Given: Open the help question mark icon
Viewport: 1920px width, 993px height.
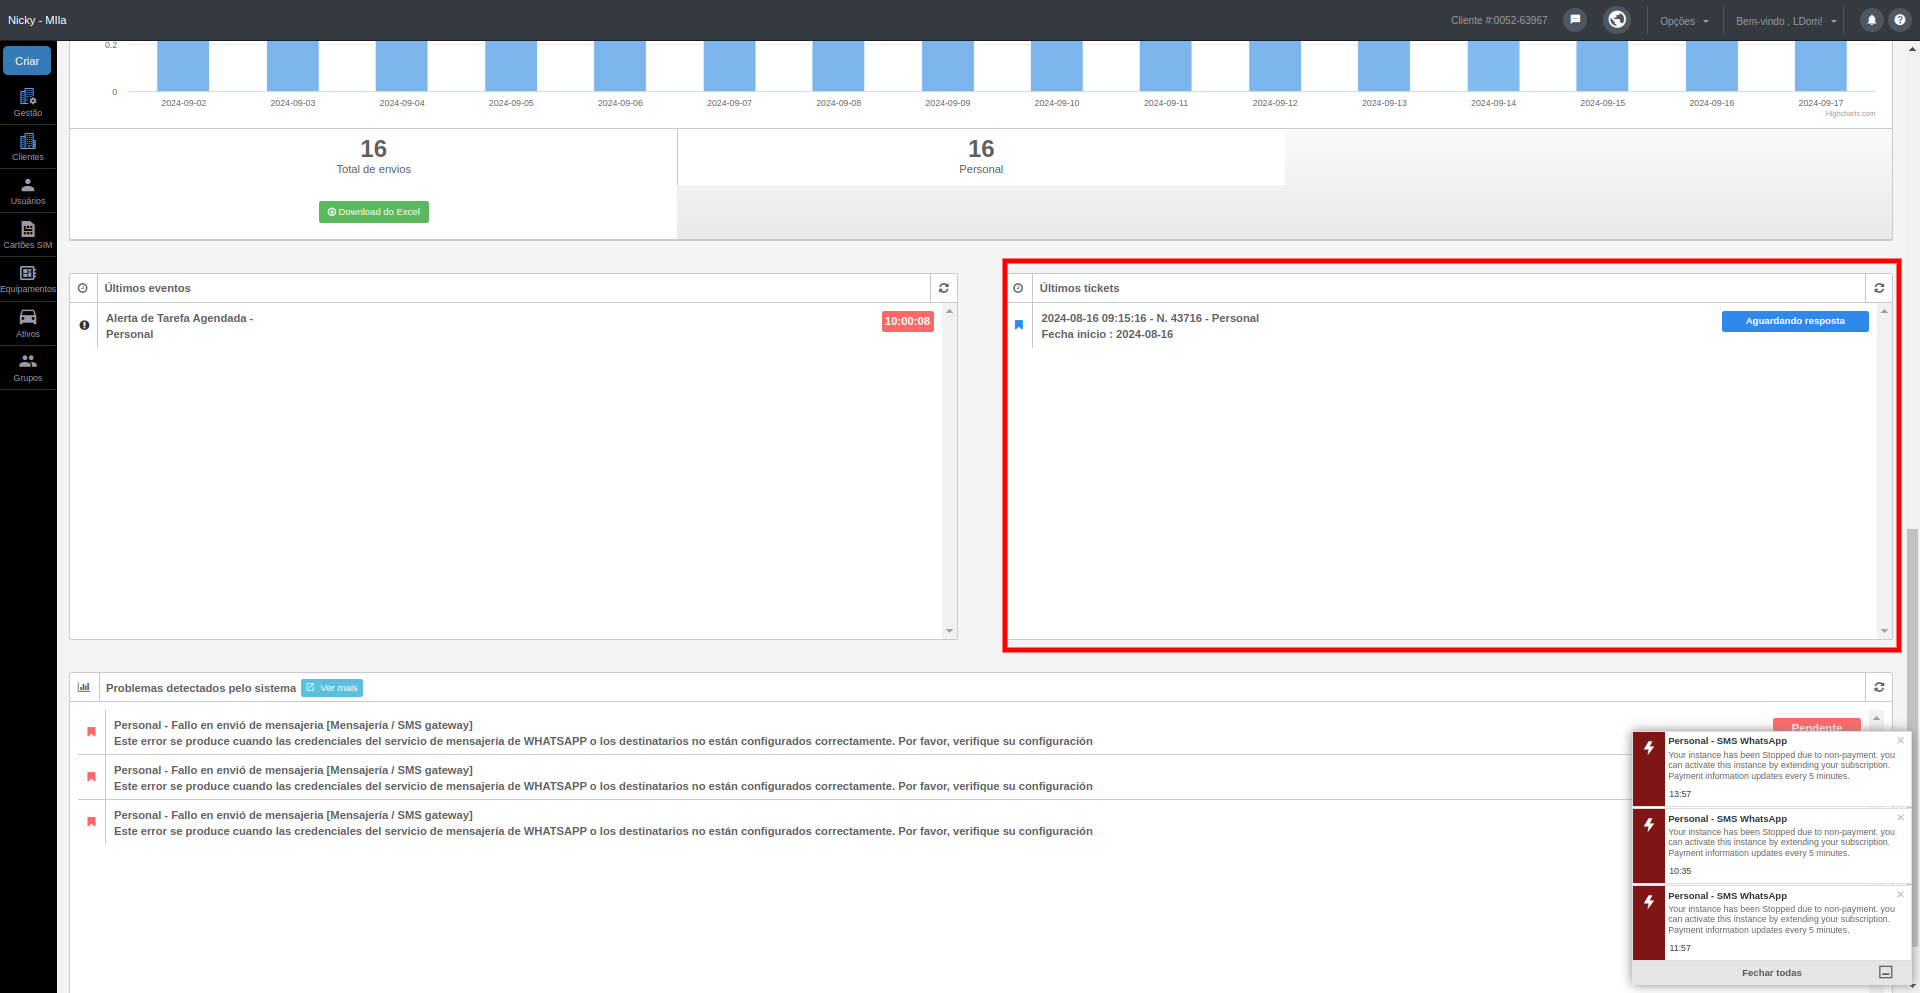Looking at the screenshot, I should [x=1900, y=20].
